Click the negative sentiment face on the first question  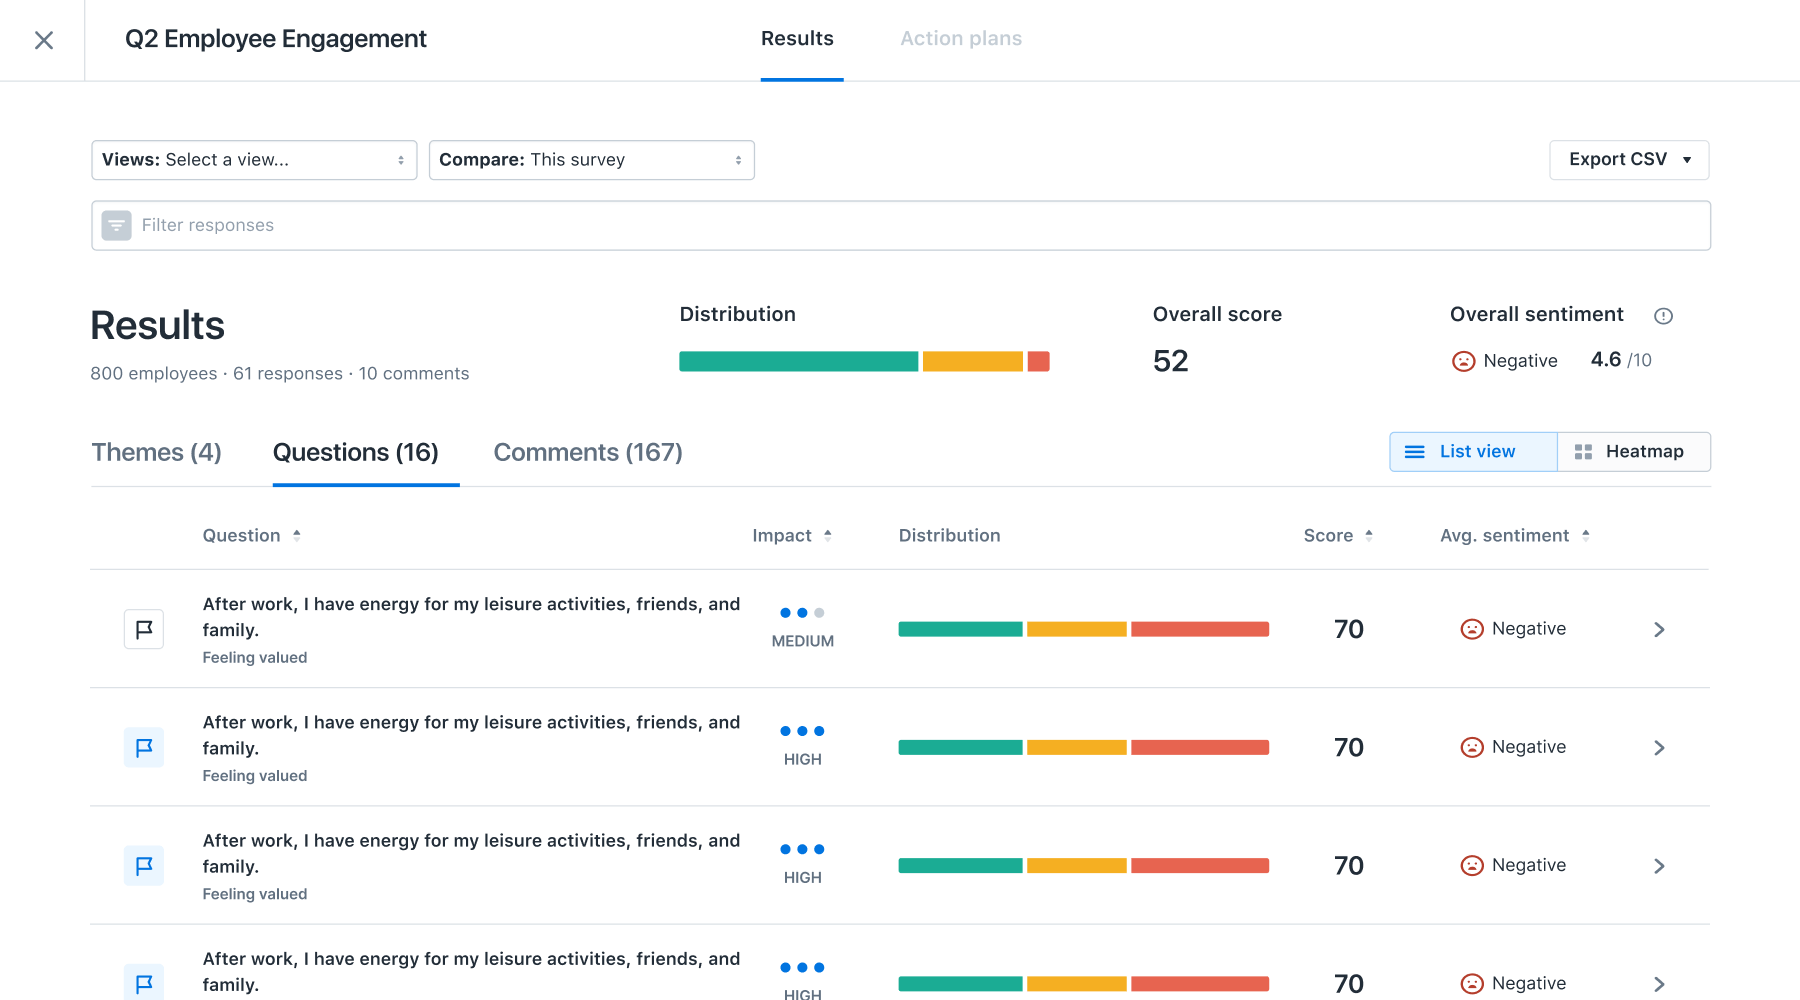coord(1472,629)
